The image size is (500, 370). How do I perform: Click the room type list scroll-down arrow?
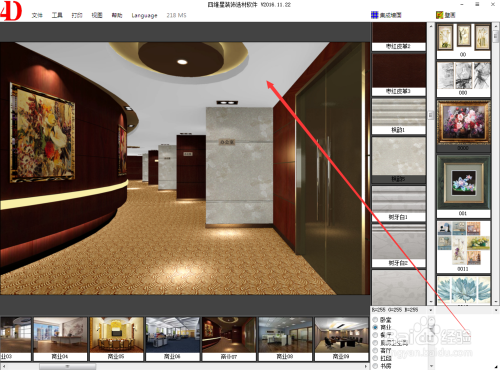[x=431, y=366]
